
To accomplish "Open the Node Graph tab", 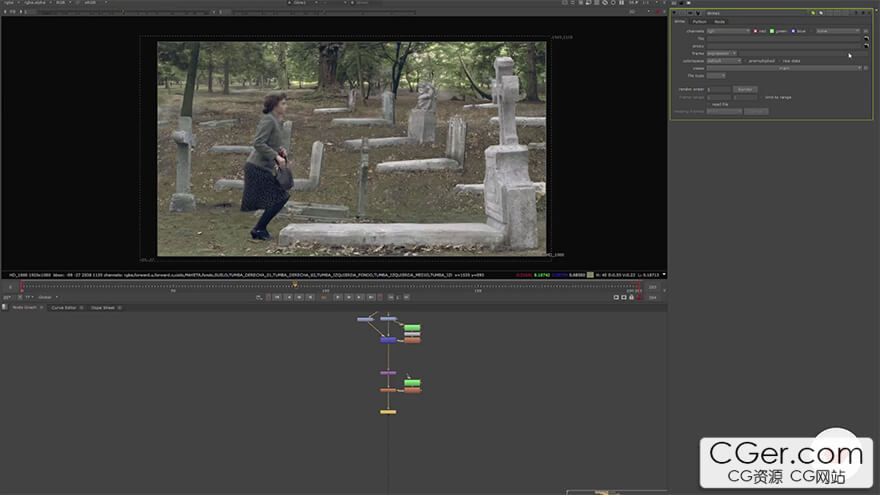I will click(25, 308).
